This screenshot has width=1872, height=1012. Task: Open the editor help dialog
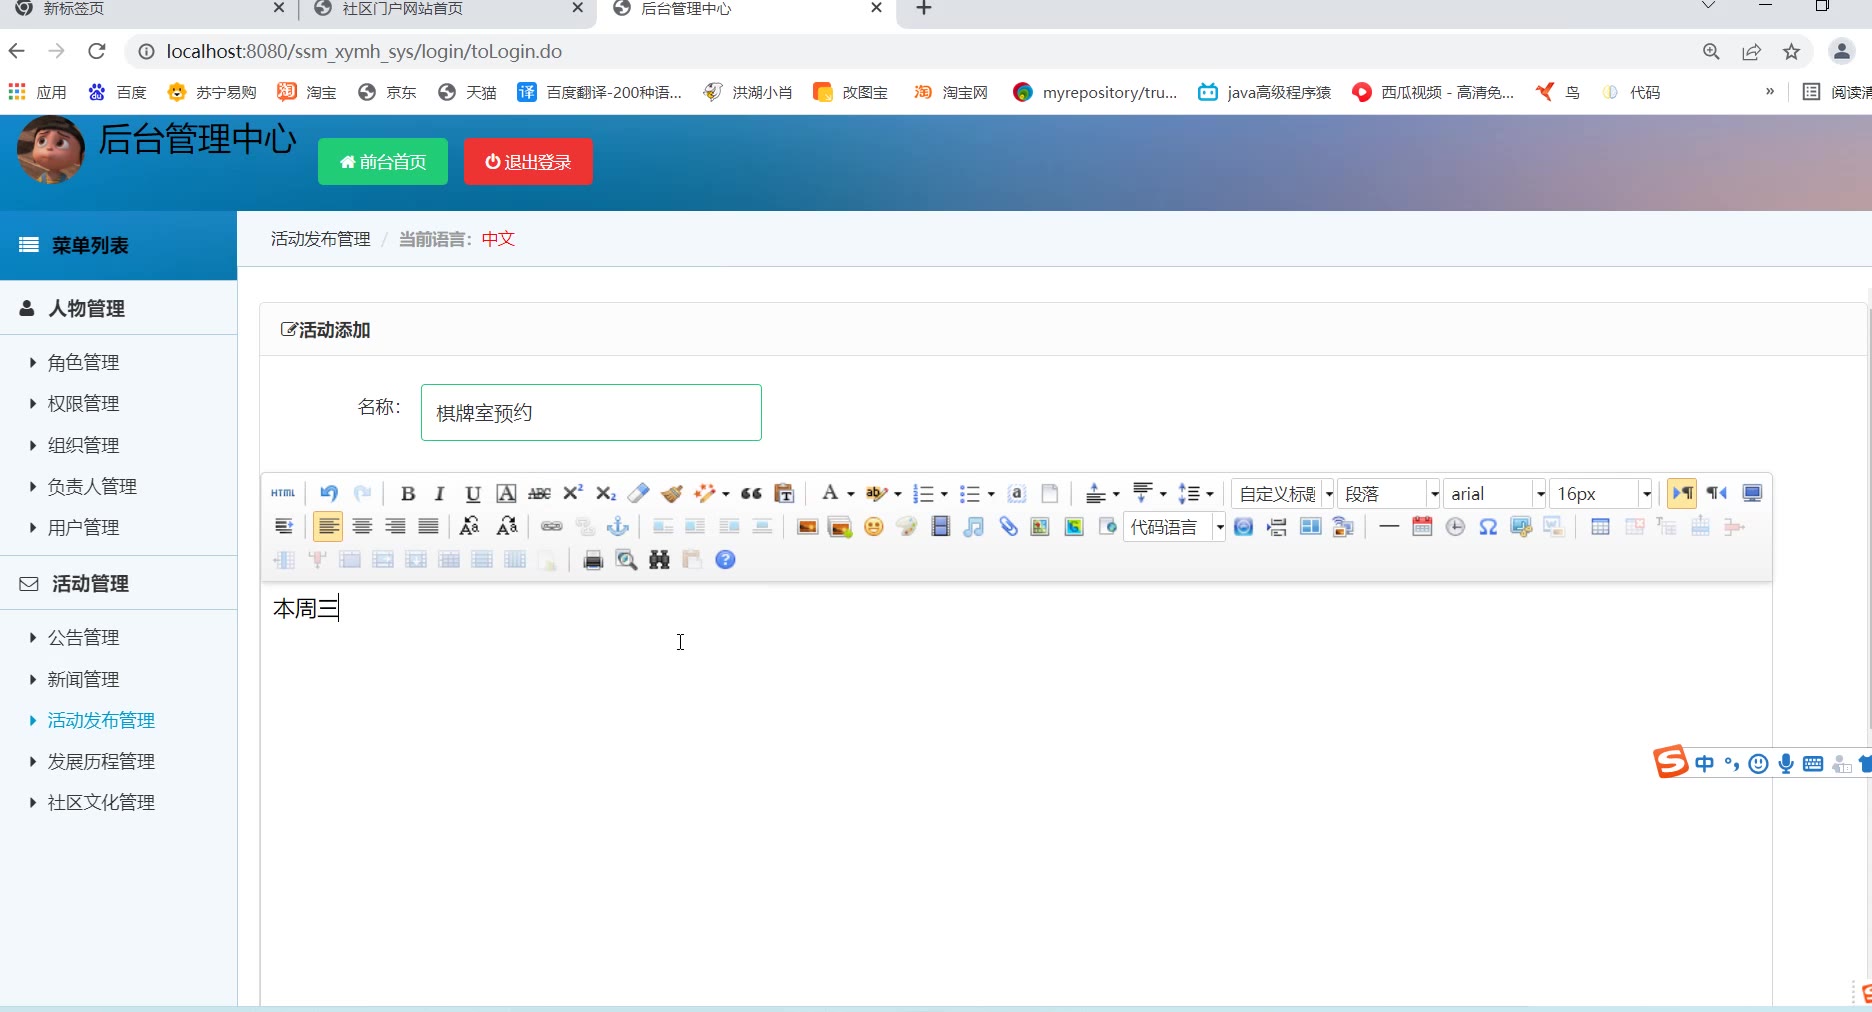726,559
